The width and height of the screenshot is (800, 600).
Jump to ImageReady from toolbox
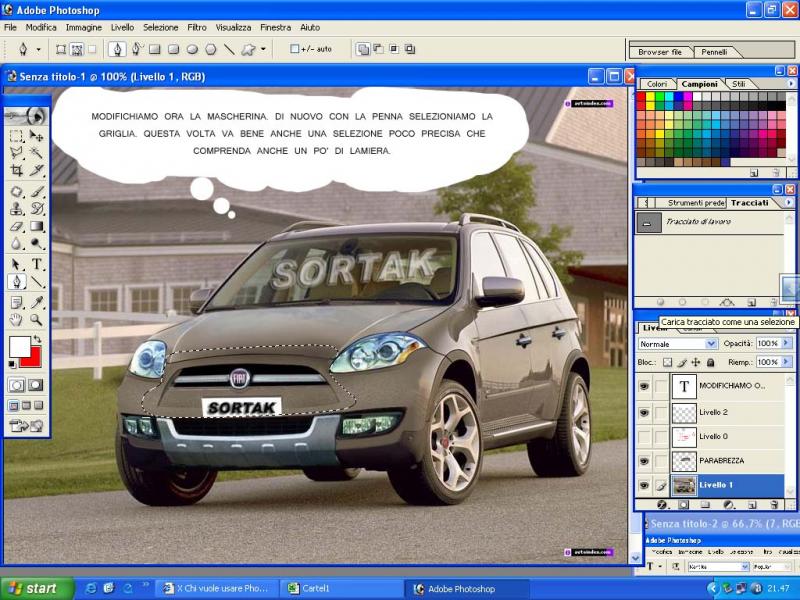pyautogui.click(x=26, y=425)
